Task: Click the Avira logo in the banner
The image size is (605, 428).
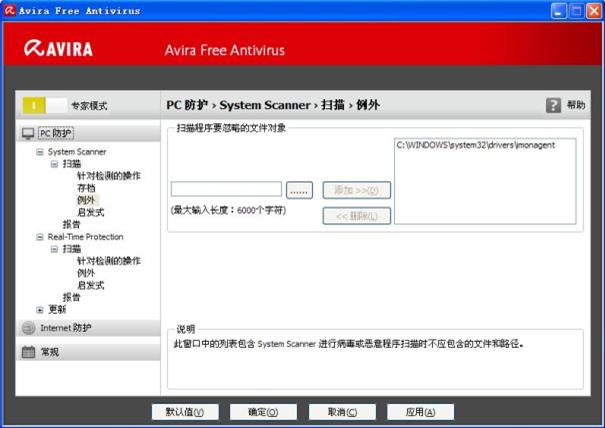Action: (59, 49)
